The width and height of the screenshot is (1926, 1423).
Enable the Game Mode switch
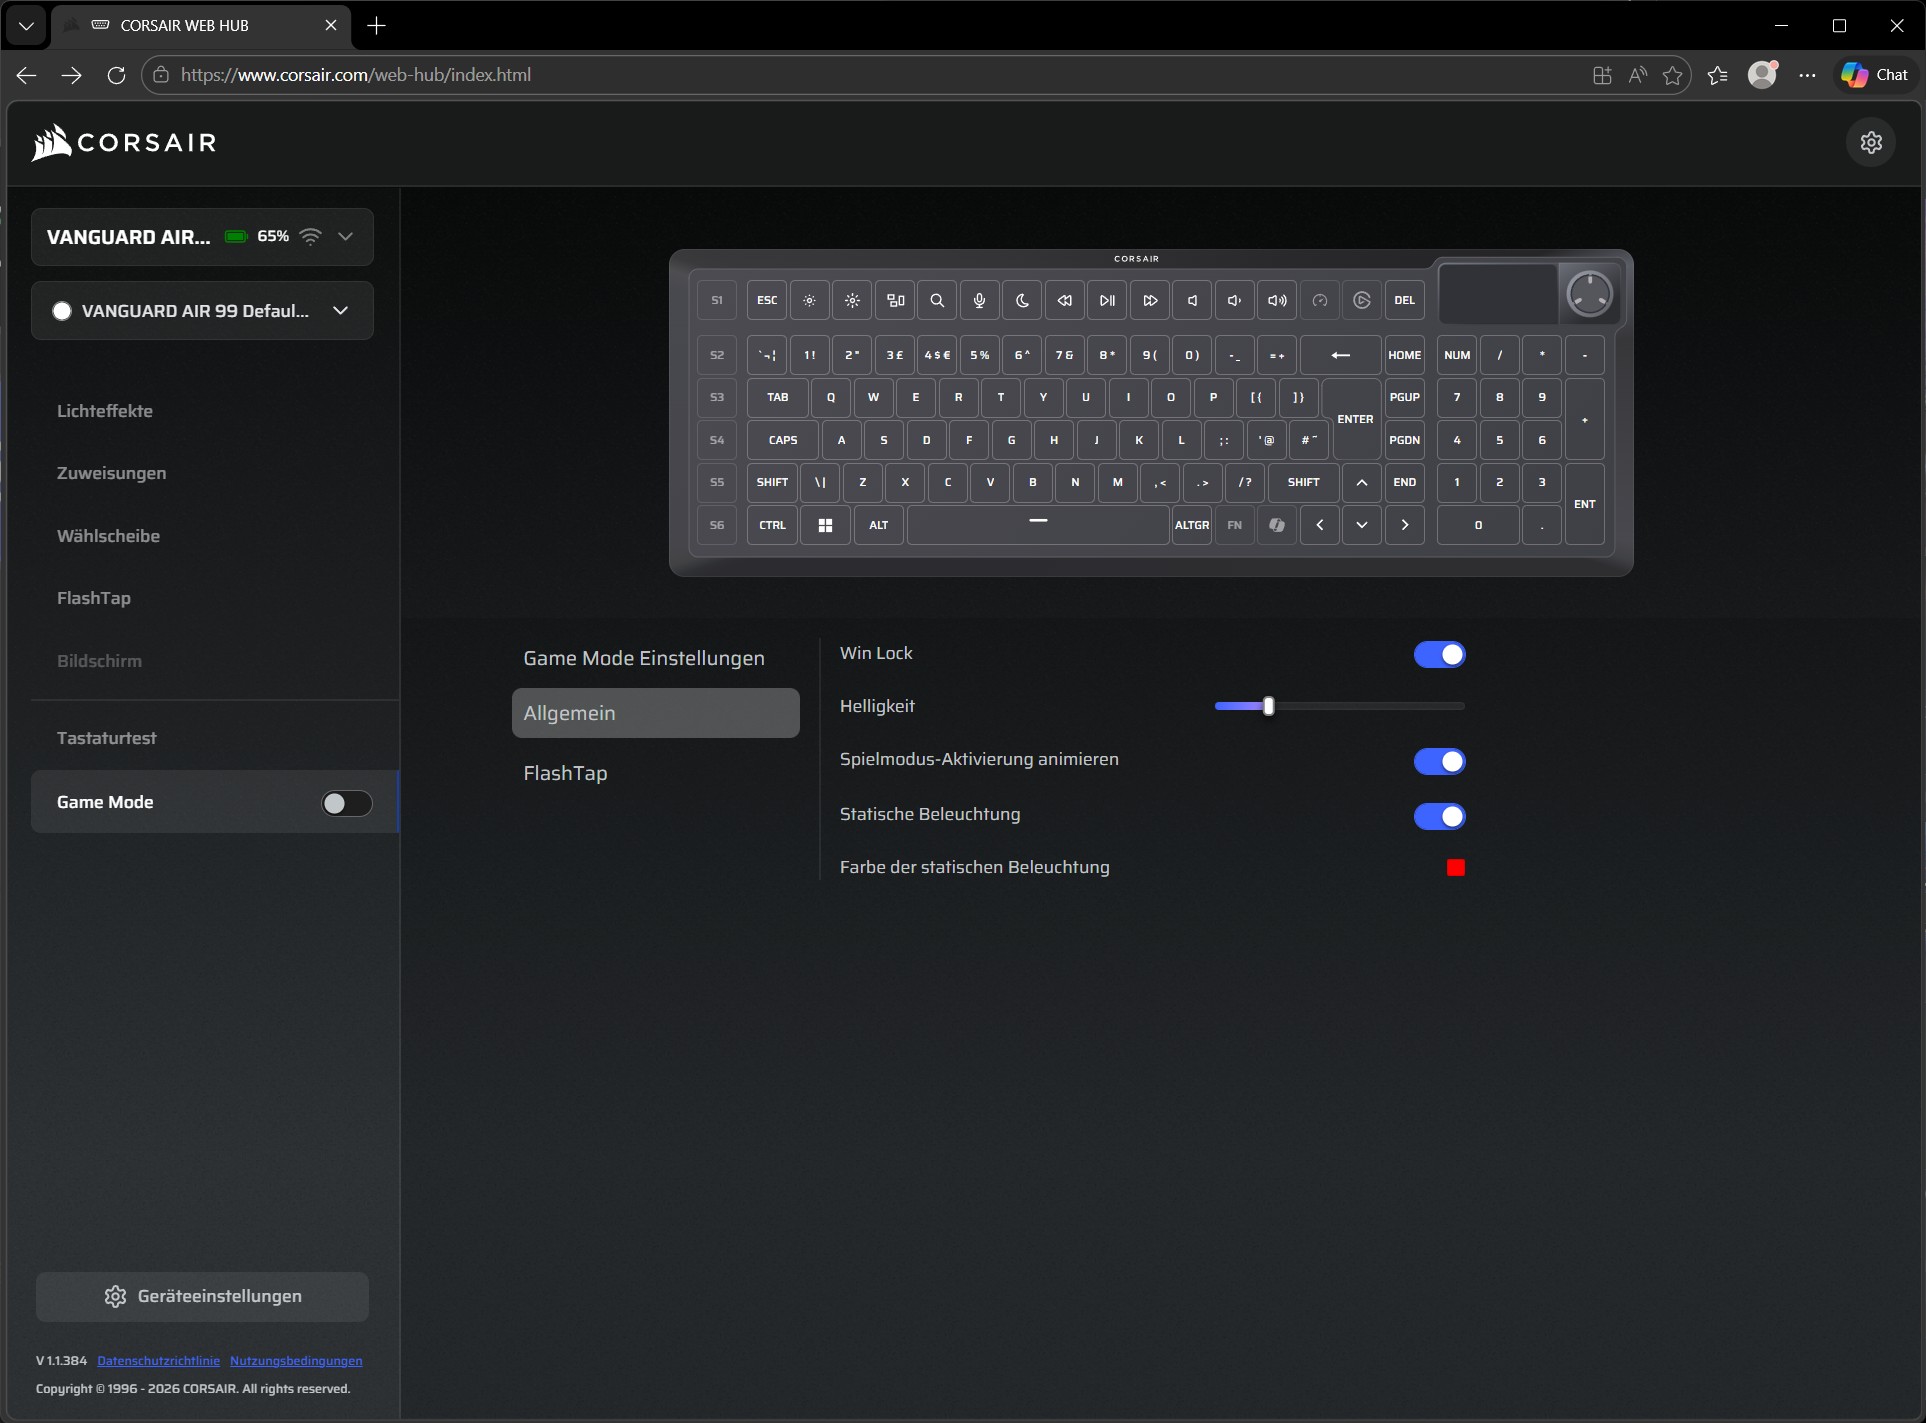coord(346,803)
